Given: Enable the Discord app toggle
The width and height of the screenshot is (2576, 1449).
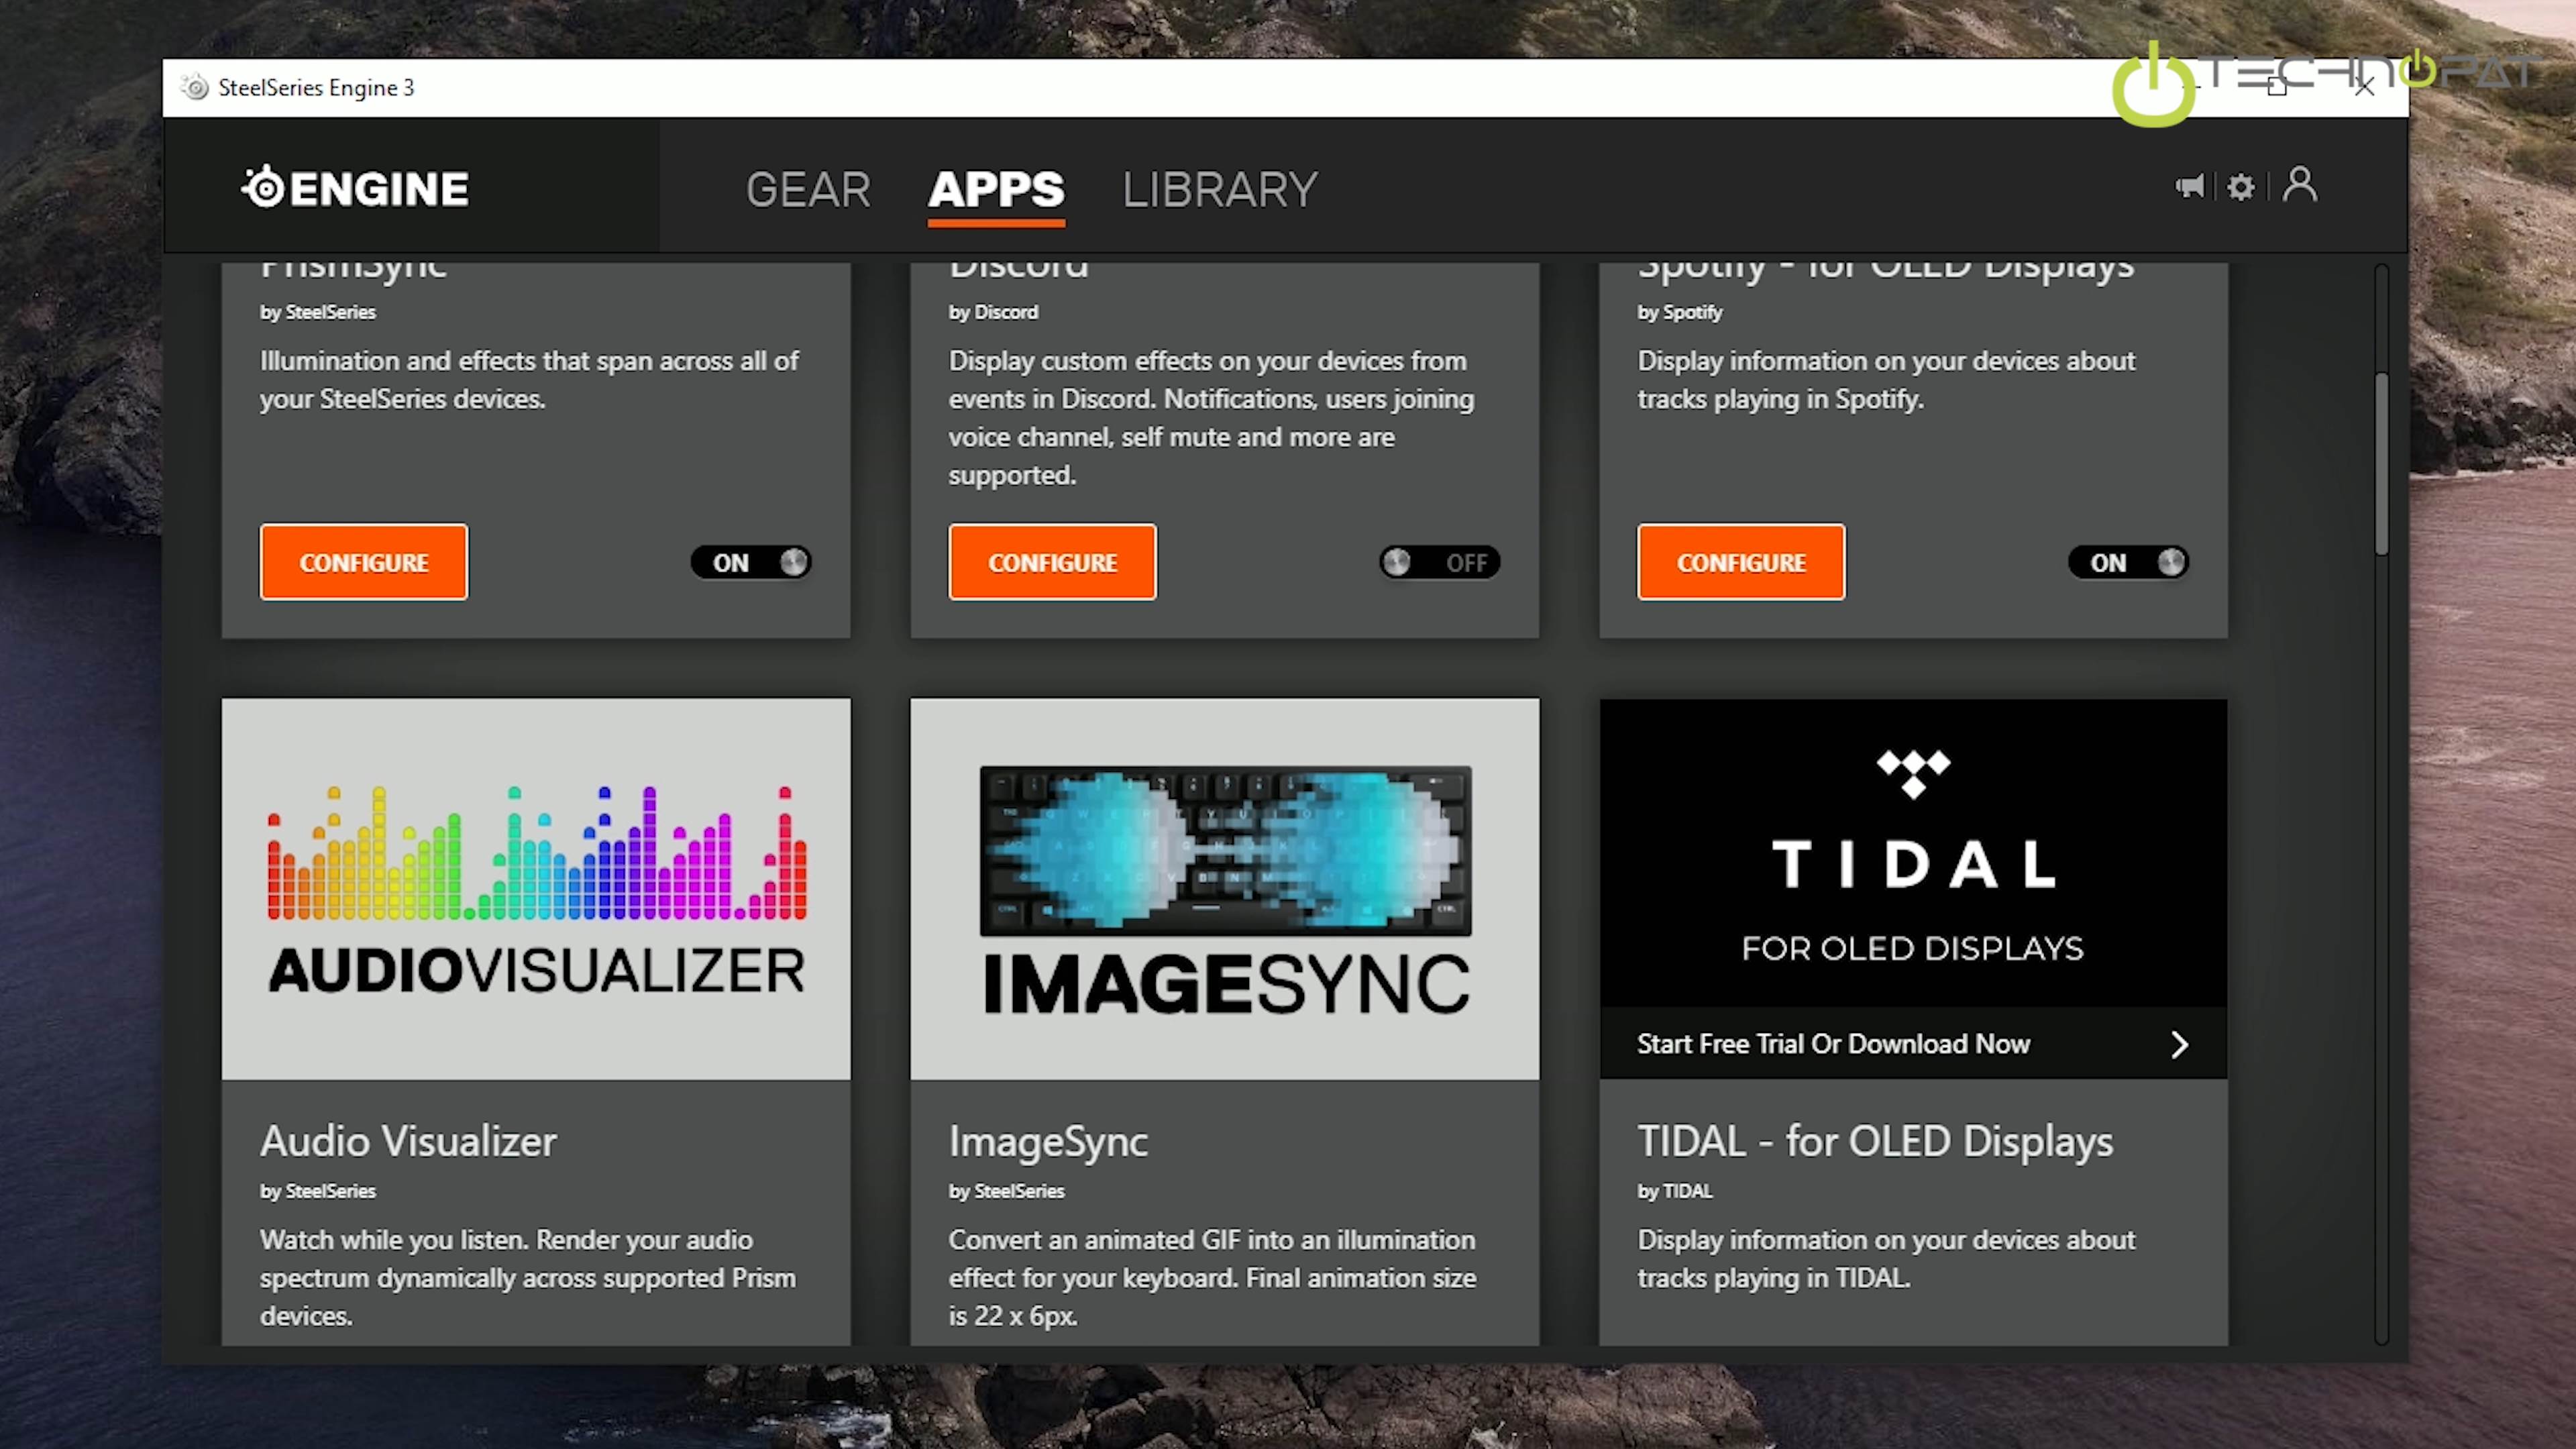Looking at the screenshot, I should click(1439, 562).
